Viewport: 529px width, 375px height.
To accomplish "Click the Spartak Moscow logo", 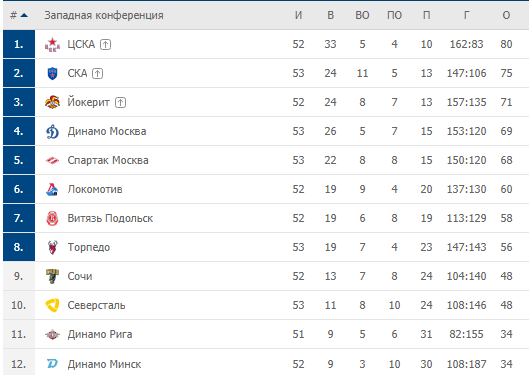I will (52, 161).
